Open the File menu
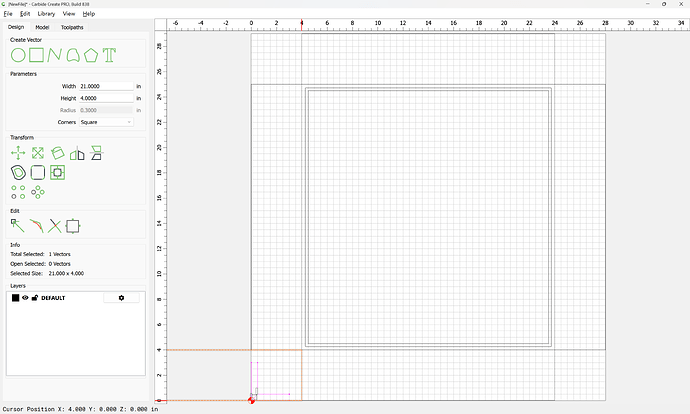Image resolution: width=690 pixels, height=414 pixels. 8,14
